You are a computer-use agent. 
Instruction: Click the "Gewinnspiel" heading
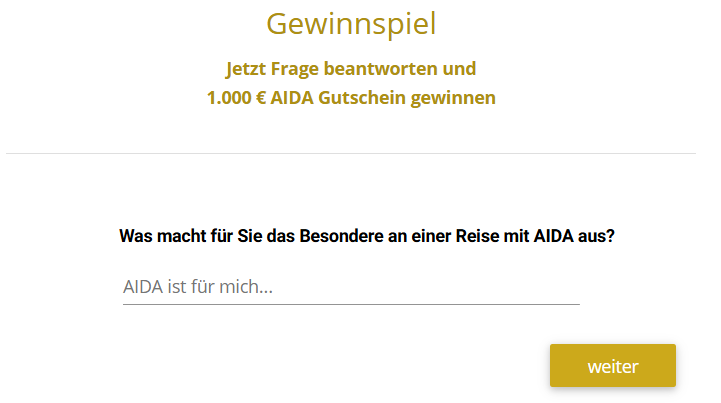pos(351,23)
